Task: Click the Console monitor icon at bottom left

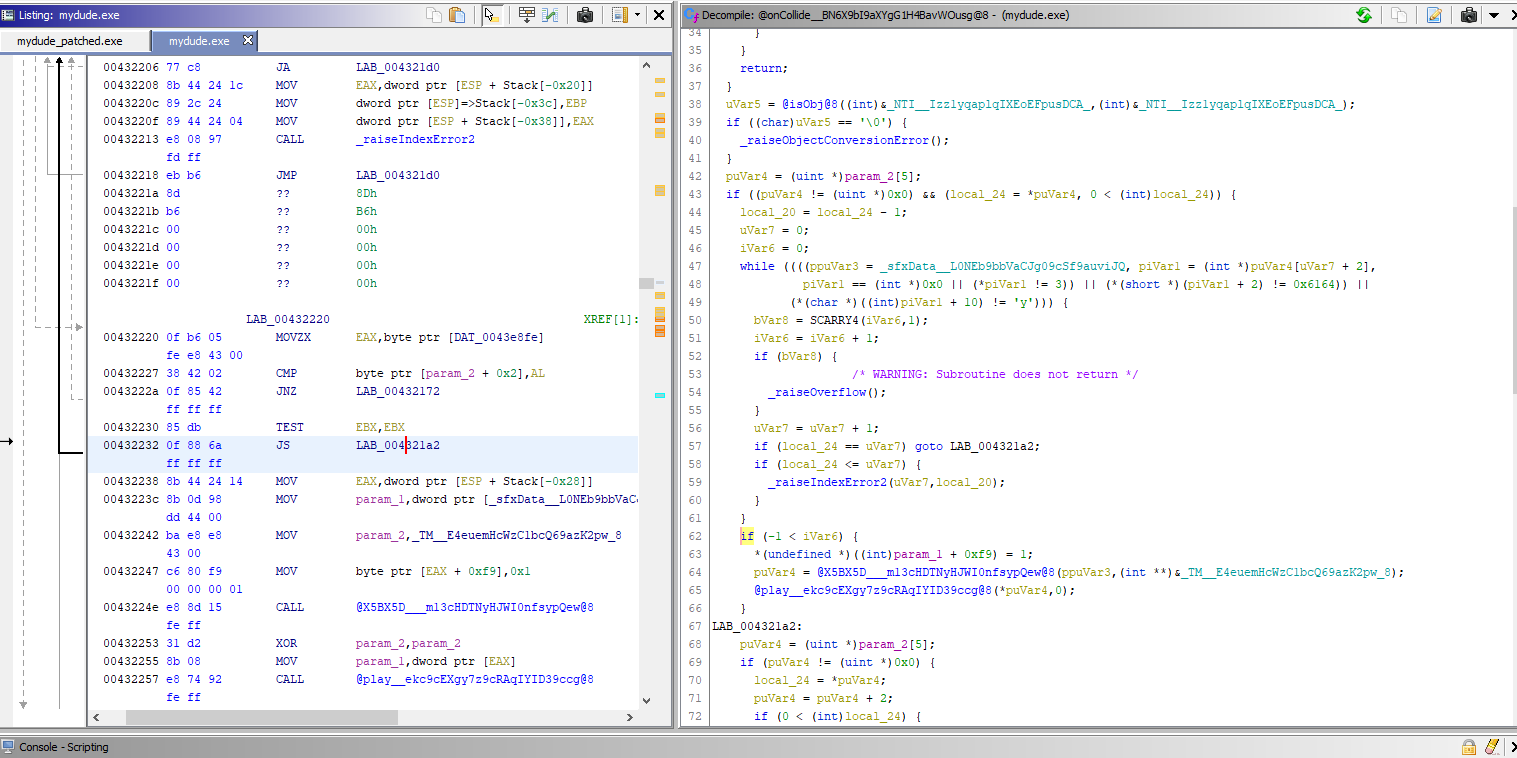Action: tap(8, 747)
